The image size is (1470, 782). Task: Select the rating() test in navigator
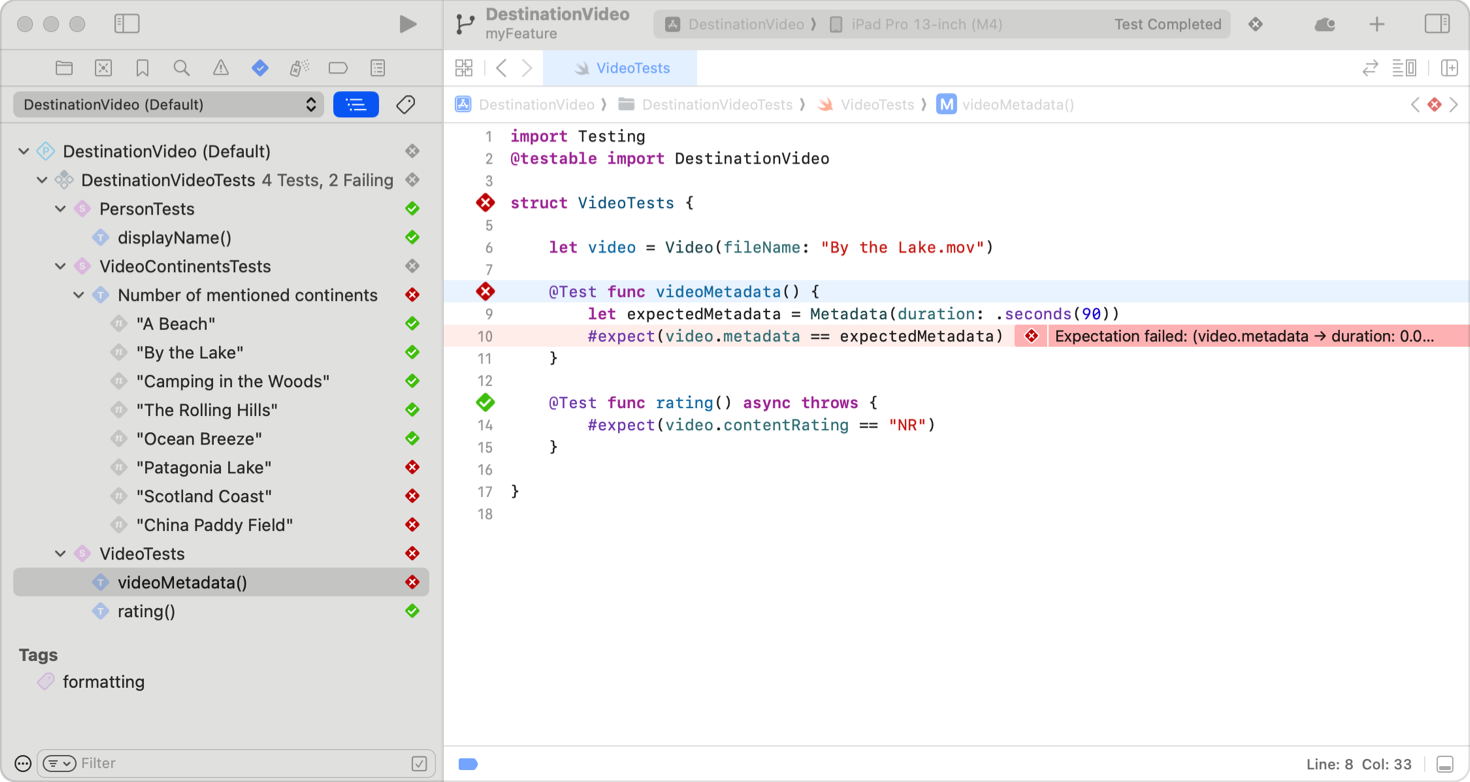pos(146,611)
